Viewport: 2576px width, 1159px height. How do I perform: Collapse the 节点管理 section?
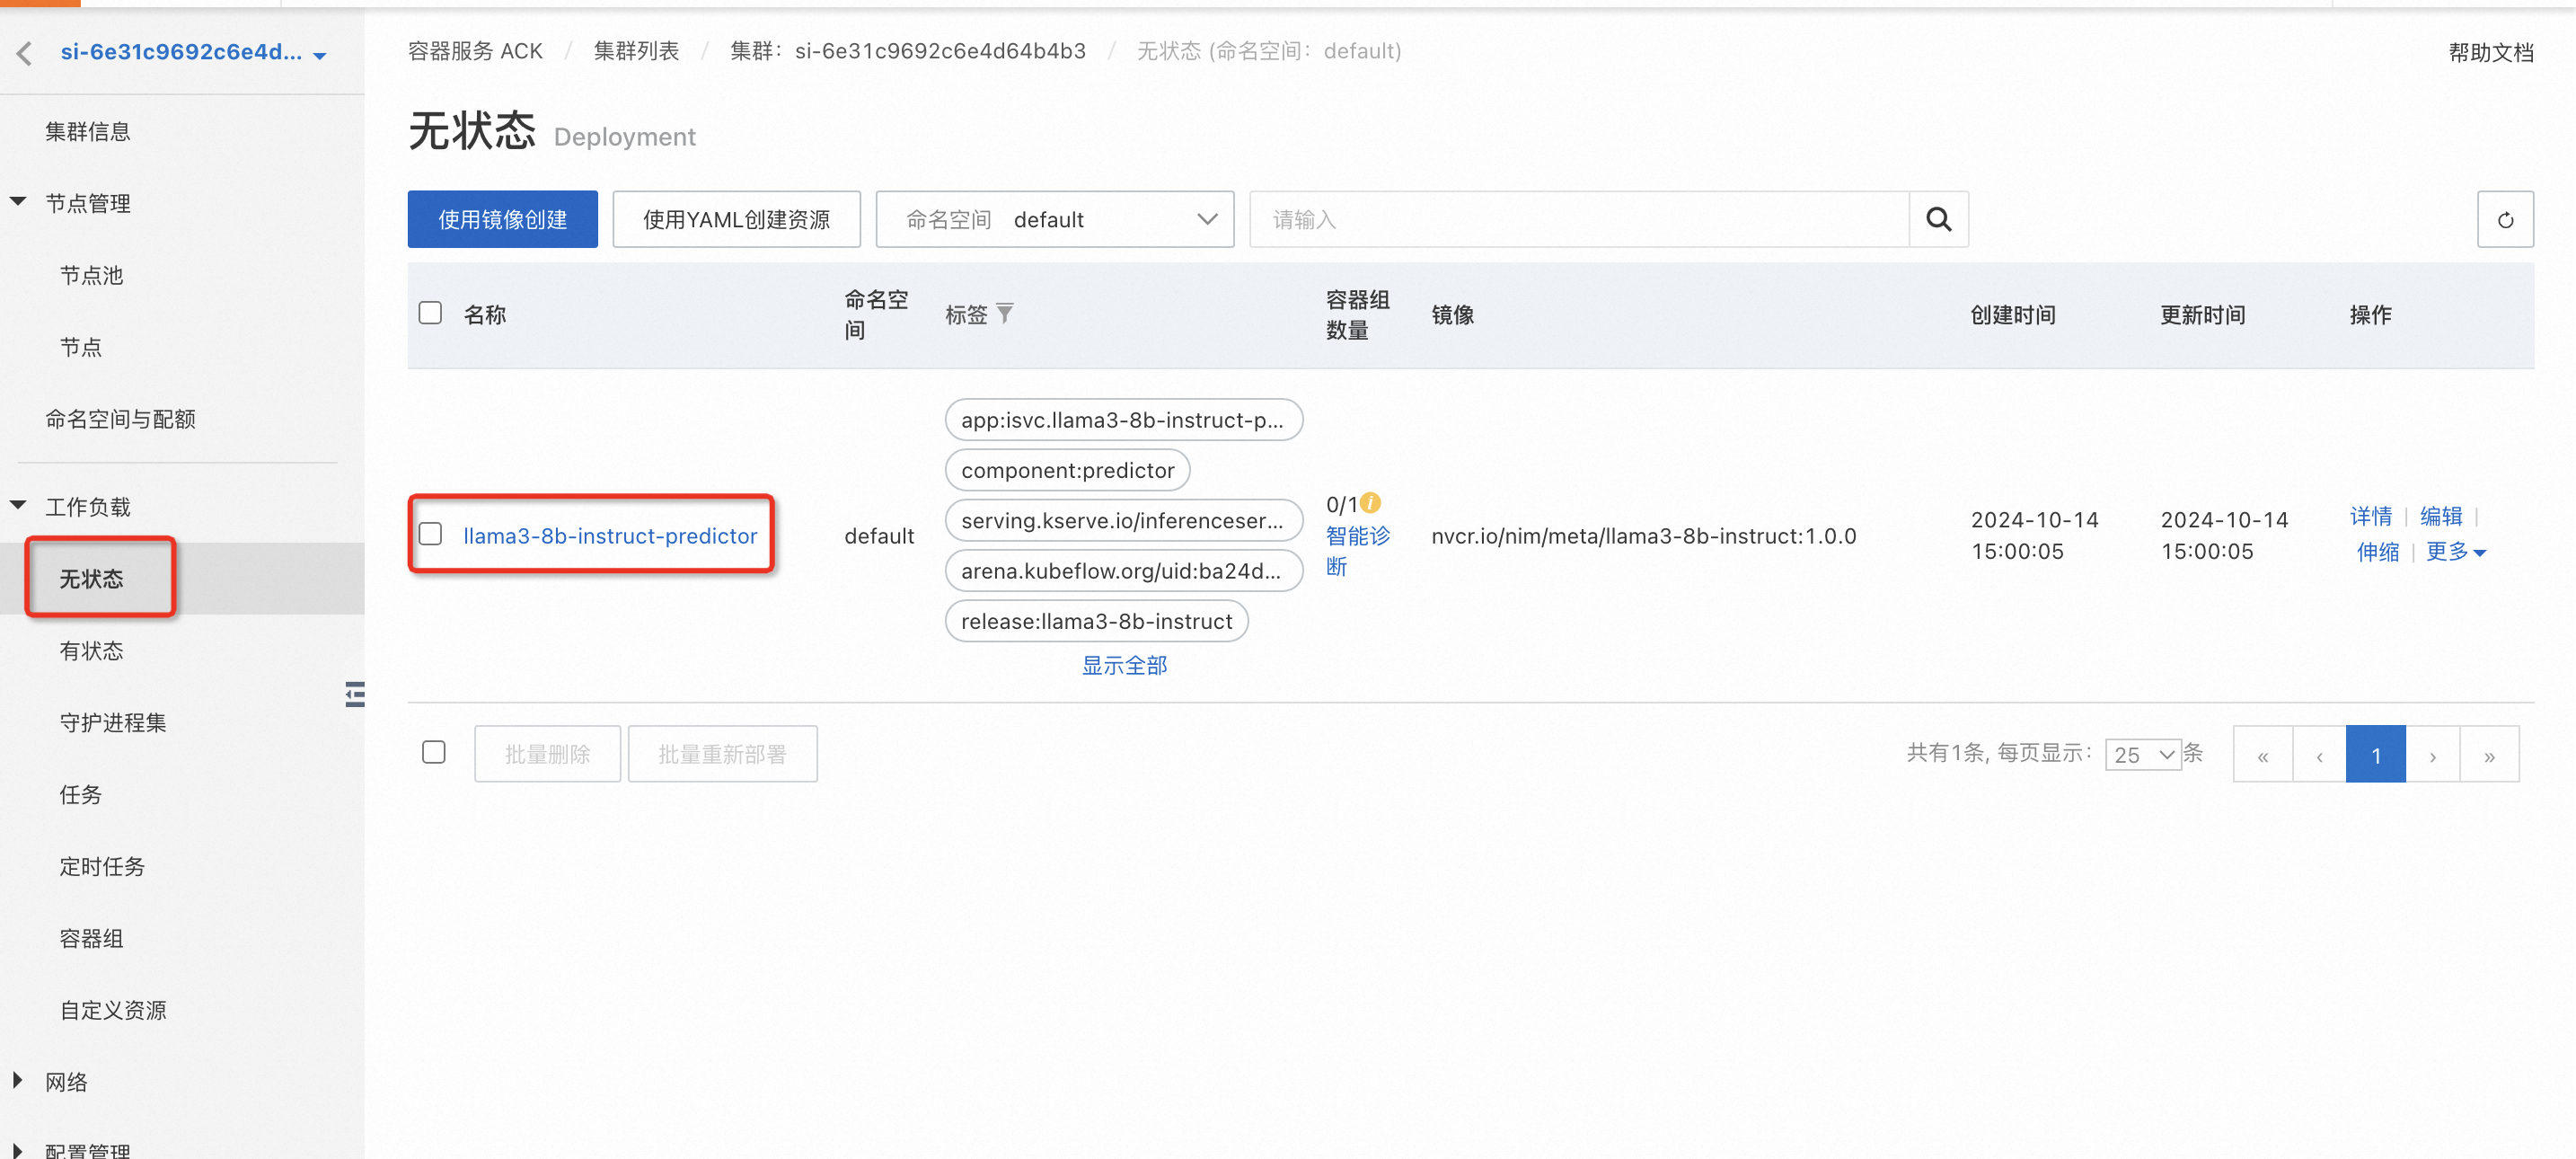pos(18,202)
